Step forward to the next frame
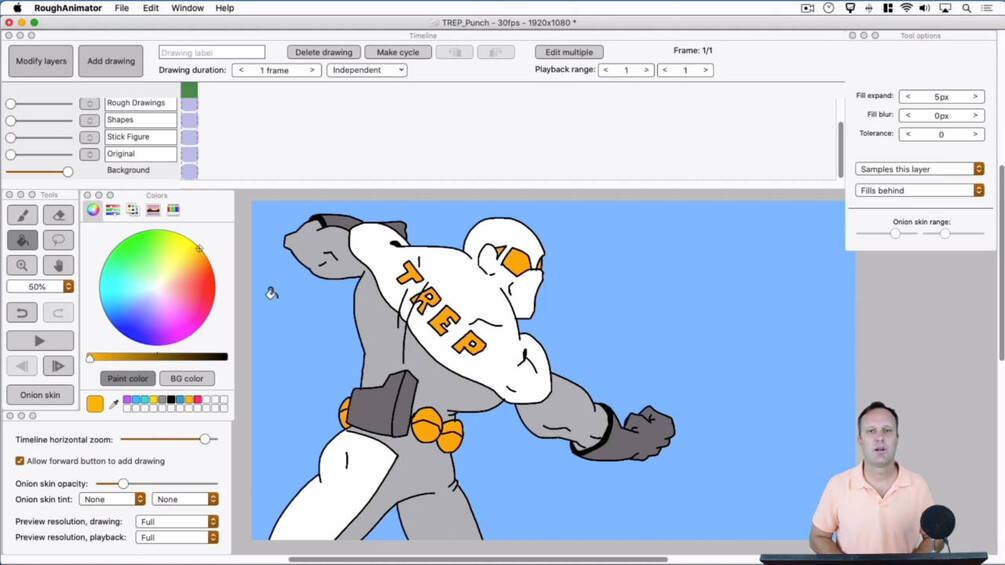 (58, 366)
